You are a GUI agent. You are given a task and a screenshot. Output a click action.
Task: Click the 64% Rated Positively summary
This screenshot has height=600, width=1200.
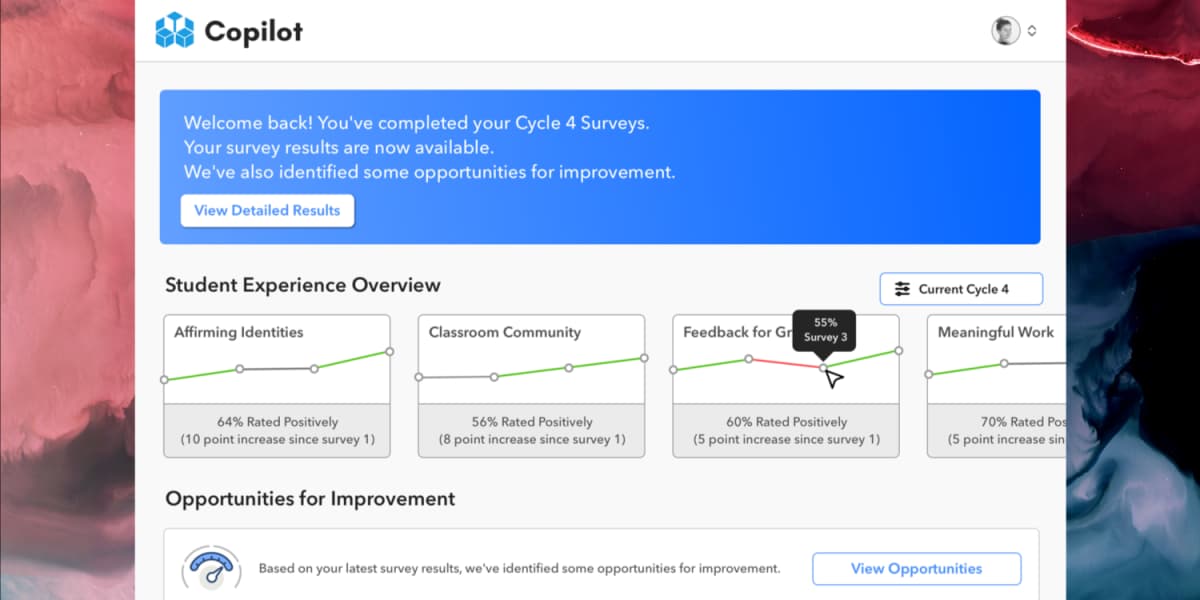(277, 422)
